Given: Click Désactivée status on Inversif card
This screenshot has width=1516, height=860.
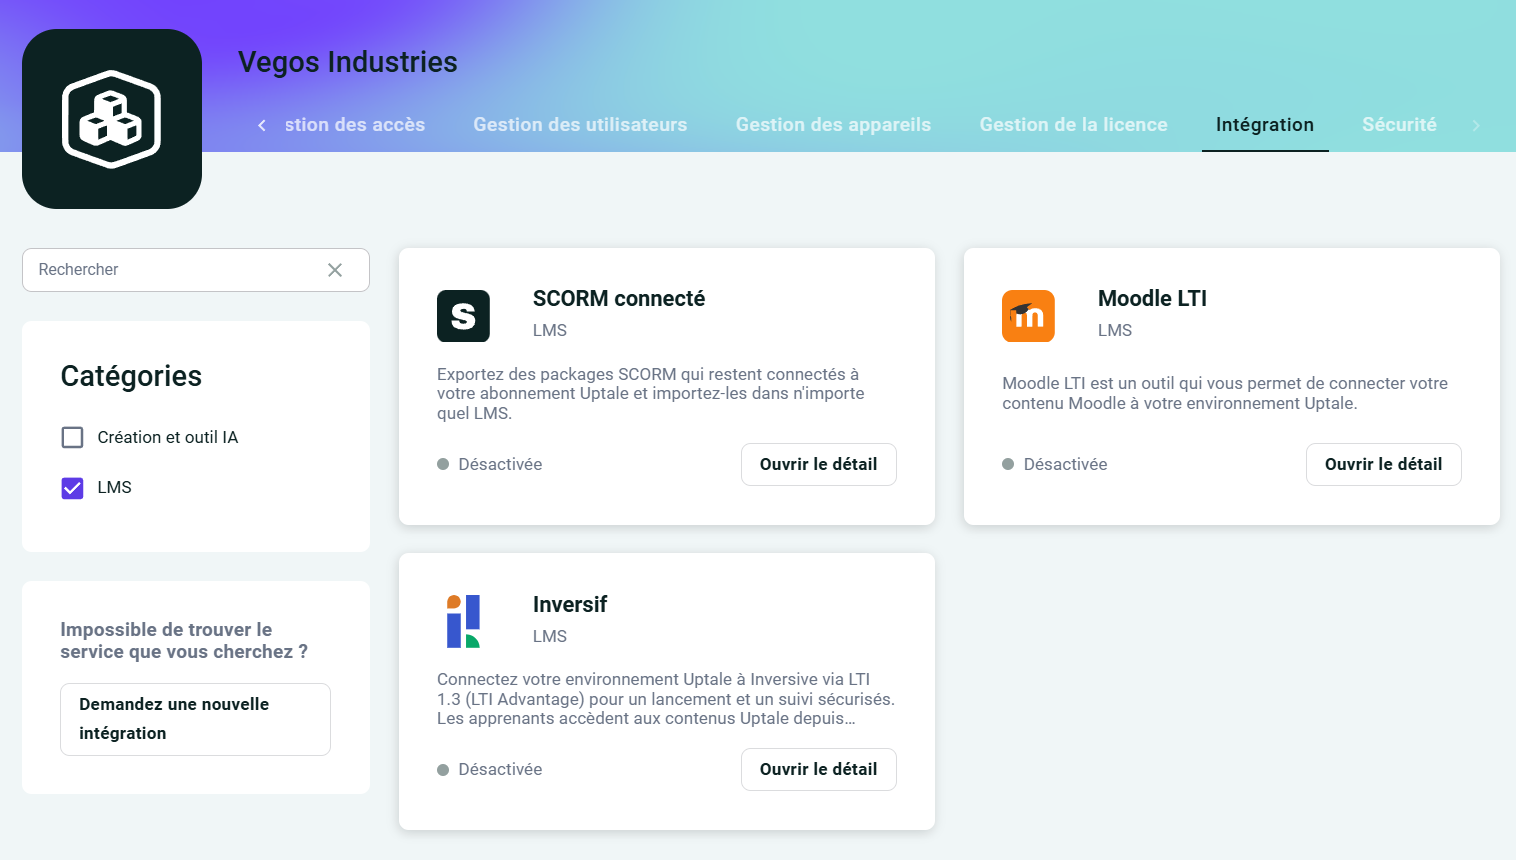Looking at the screenshot, I should click(490, 769).
